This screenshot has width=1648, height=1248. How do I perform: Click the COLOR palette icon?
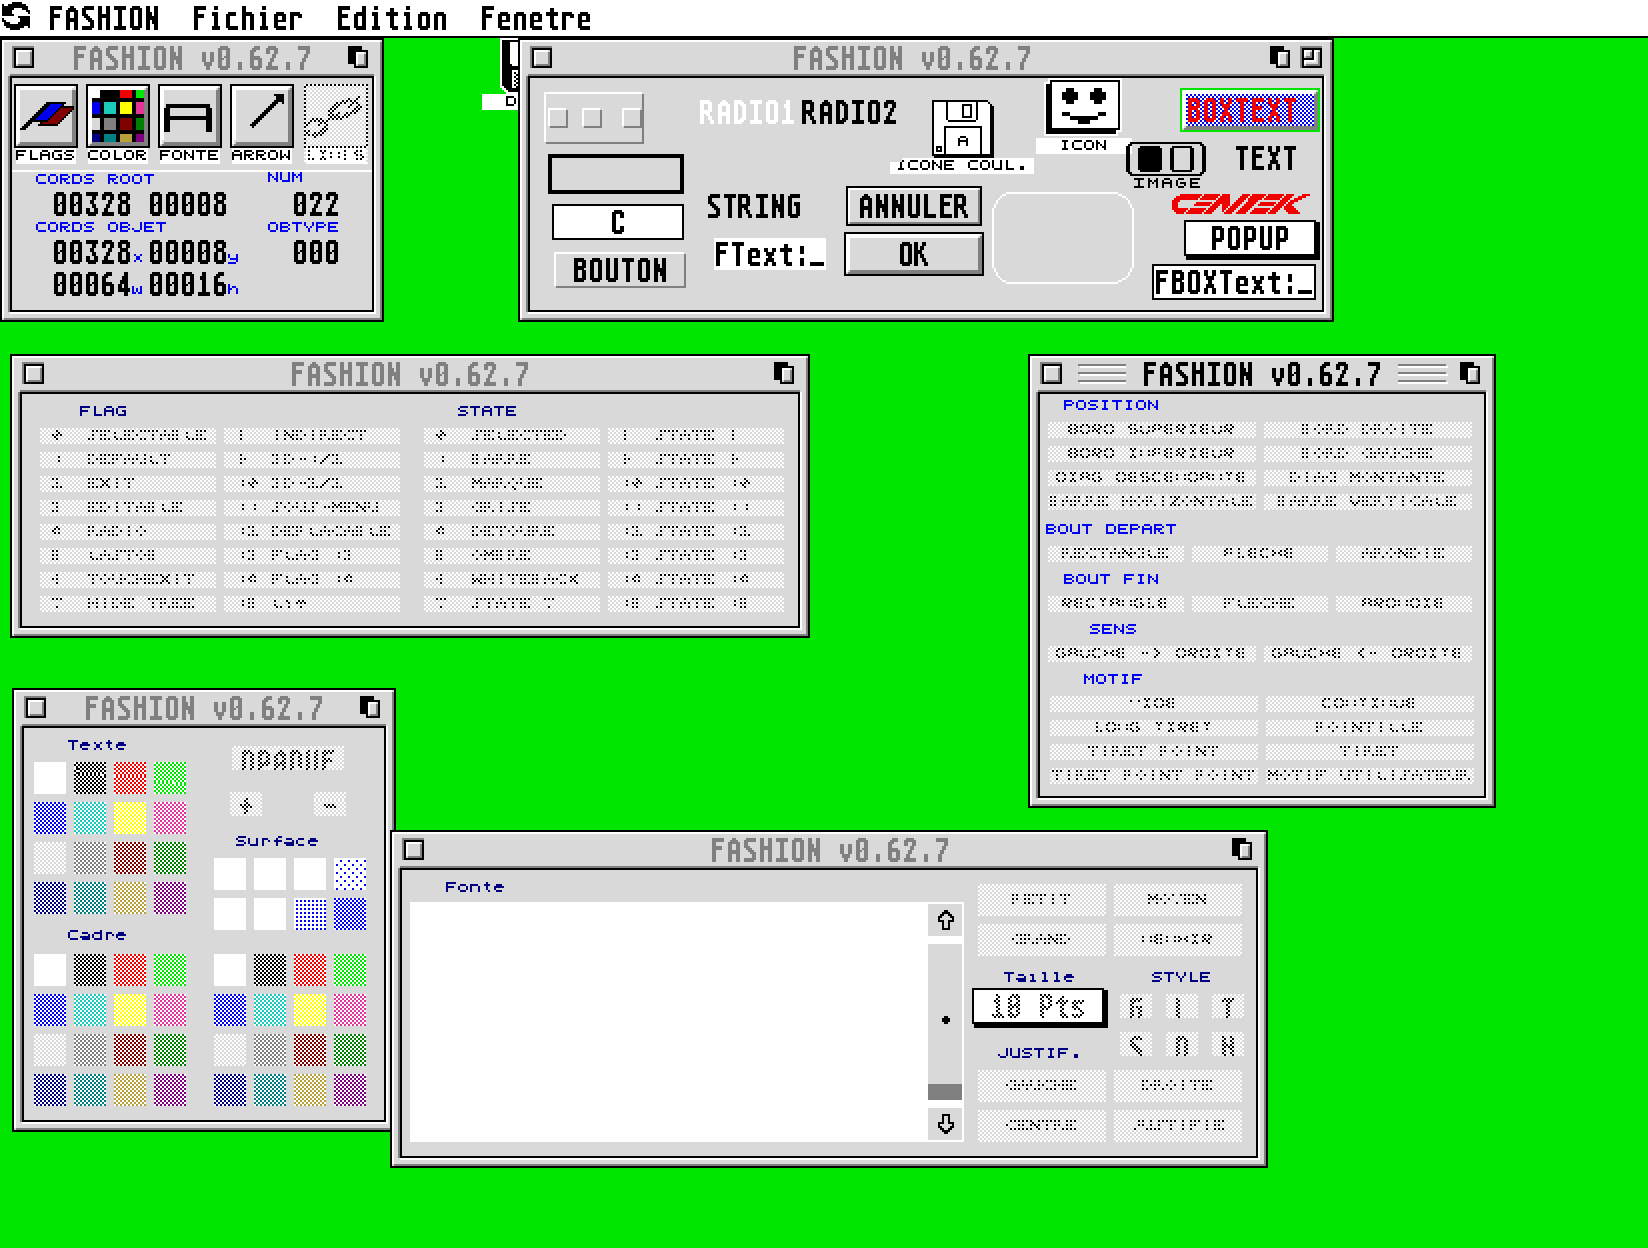[x=117, y=118]
